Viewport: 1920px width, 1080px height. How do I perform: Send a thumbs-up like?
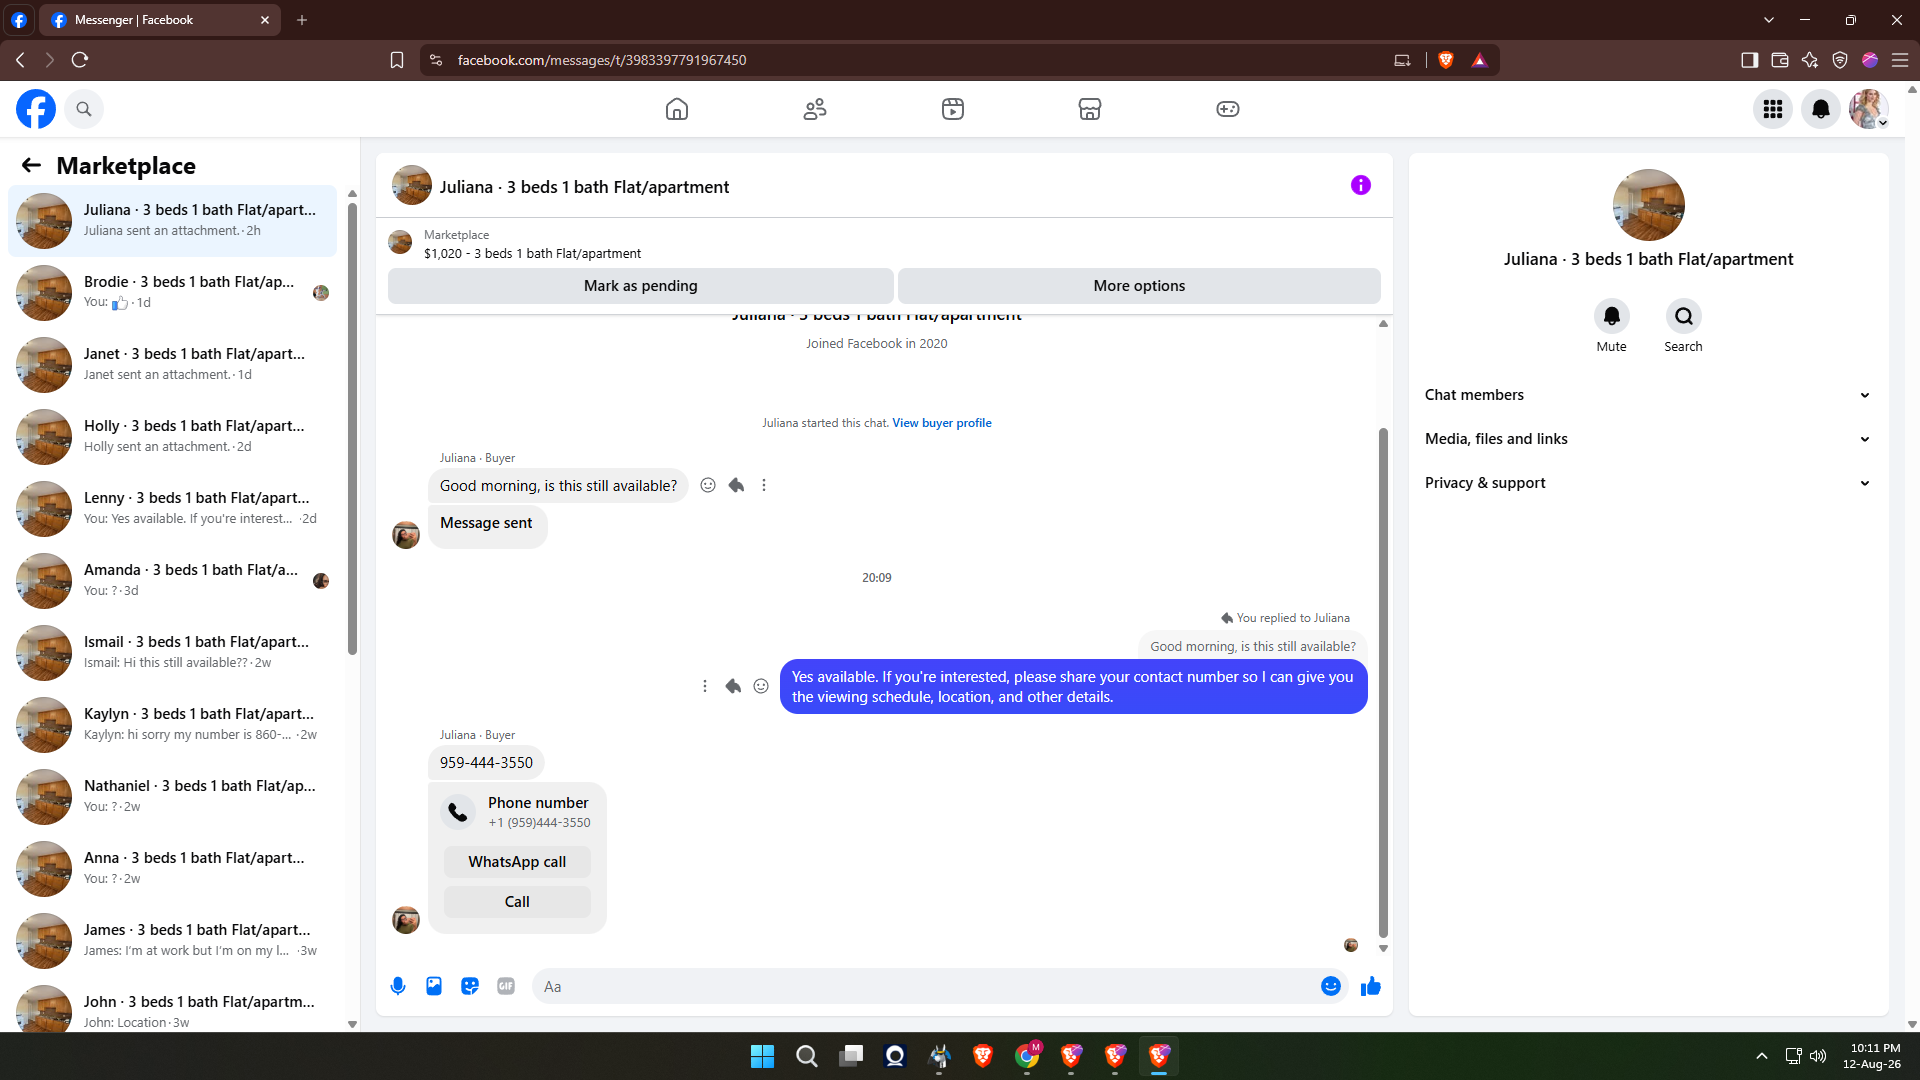click(x=1371, y=986)
